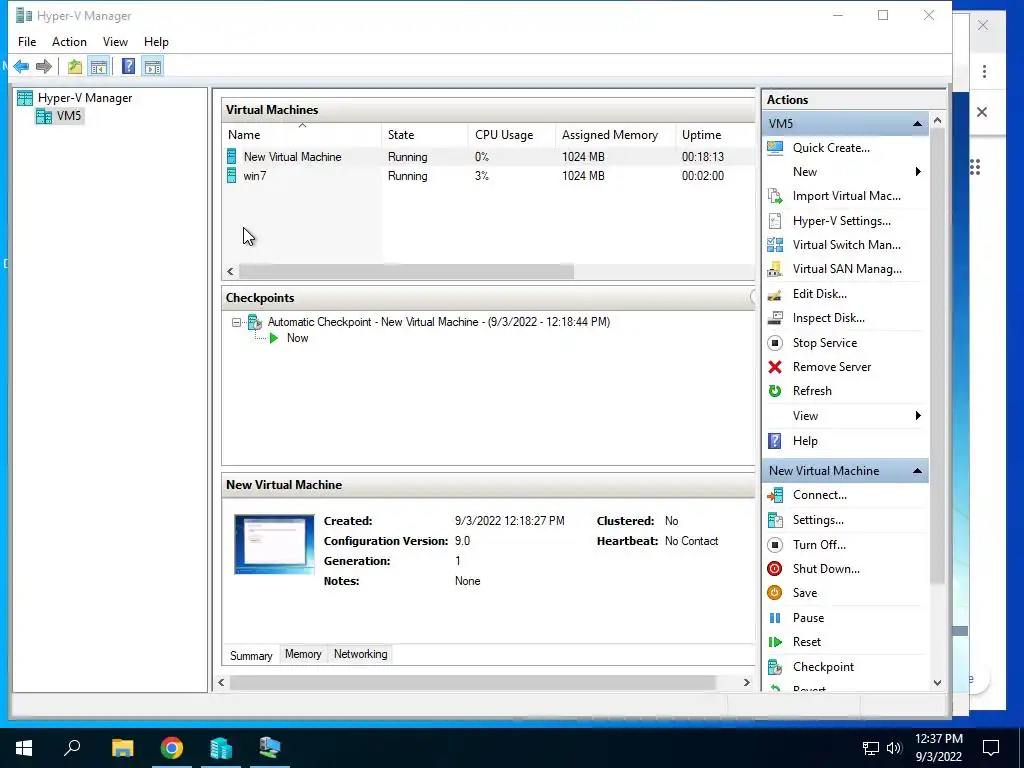Click the details pane right scroll arrow
This screenshot has height=768, width=1024.
point(746,682)
